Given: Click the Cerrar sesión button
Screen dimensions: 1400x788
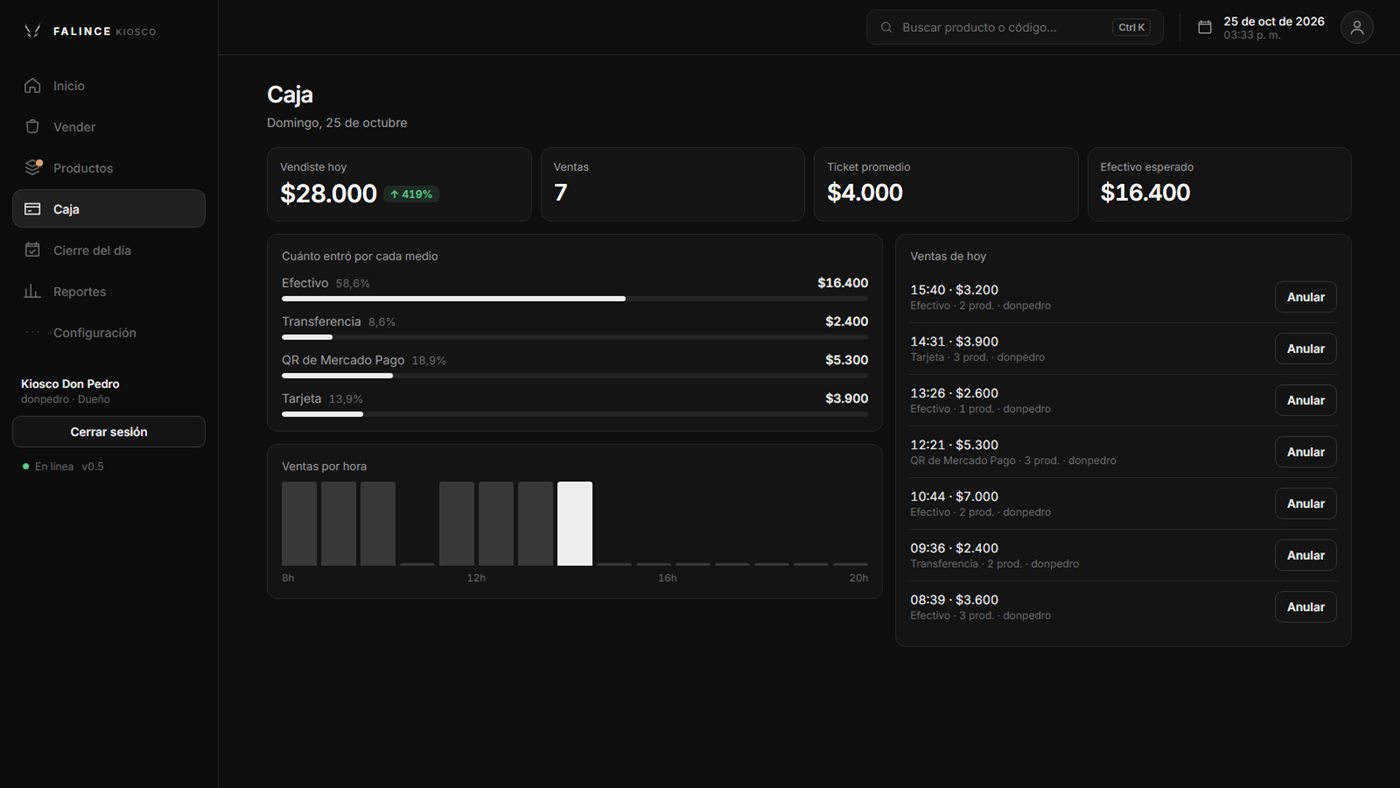Looking at the screenshot, I should [x=109, y=432].
